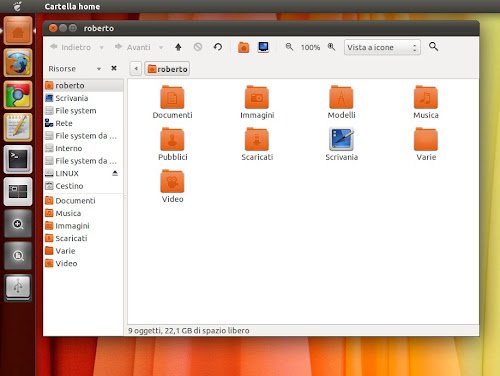The image size is (500, 376).
Task: Select roberto in the sidebar
Action: [x=83, y=85]
